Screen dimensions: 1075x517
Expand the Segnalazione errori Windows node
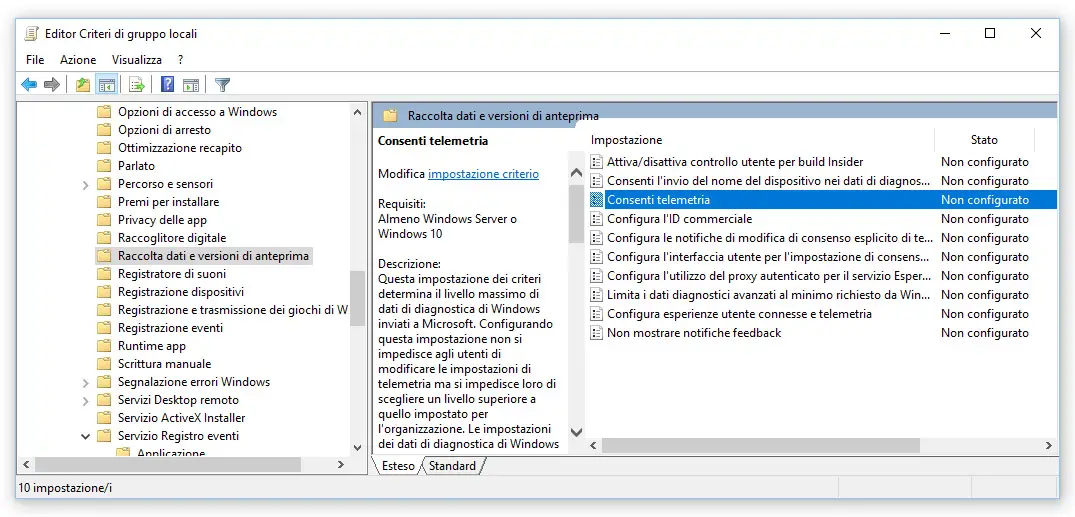86,382
